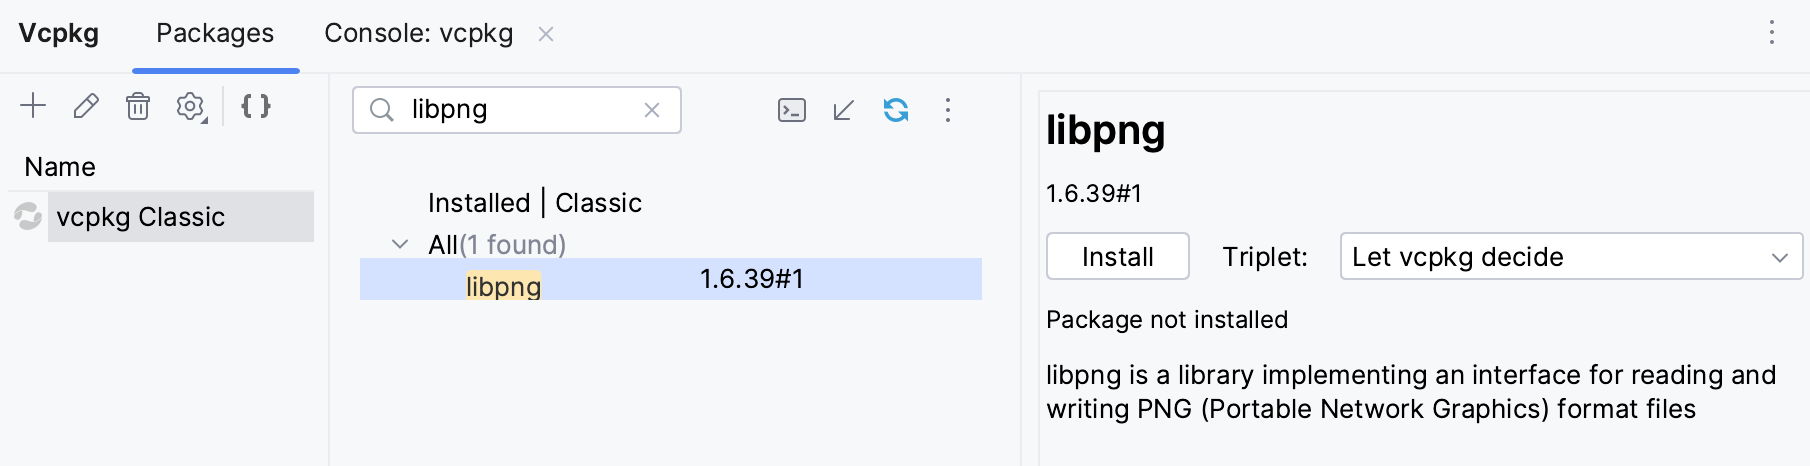Close the Console: vcpkg tab
Screen dimensions: 1810x466
546,34
